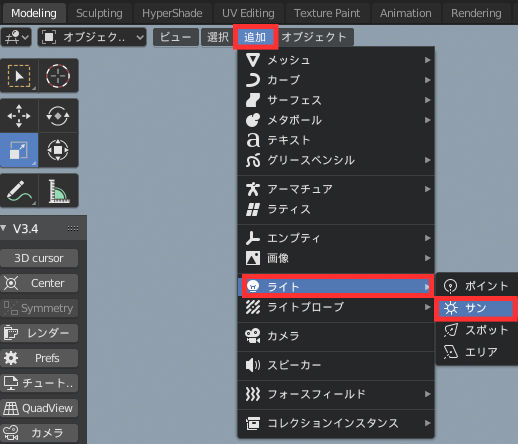Select the Move tool icon
This screenshot has height=444, width=518.
pyautogui.click(x=19, y=116)
